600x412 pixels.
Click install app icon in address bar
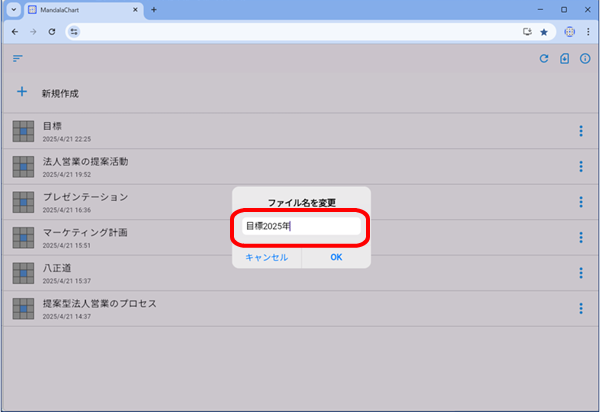pyautogui.click(x=527, y=32)
